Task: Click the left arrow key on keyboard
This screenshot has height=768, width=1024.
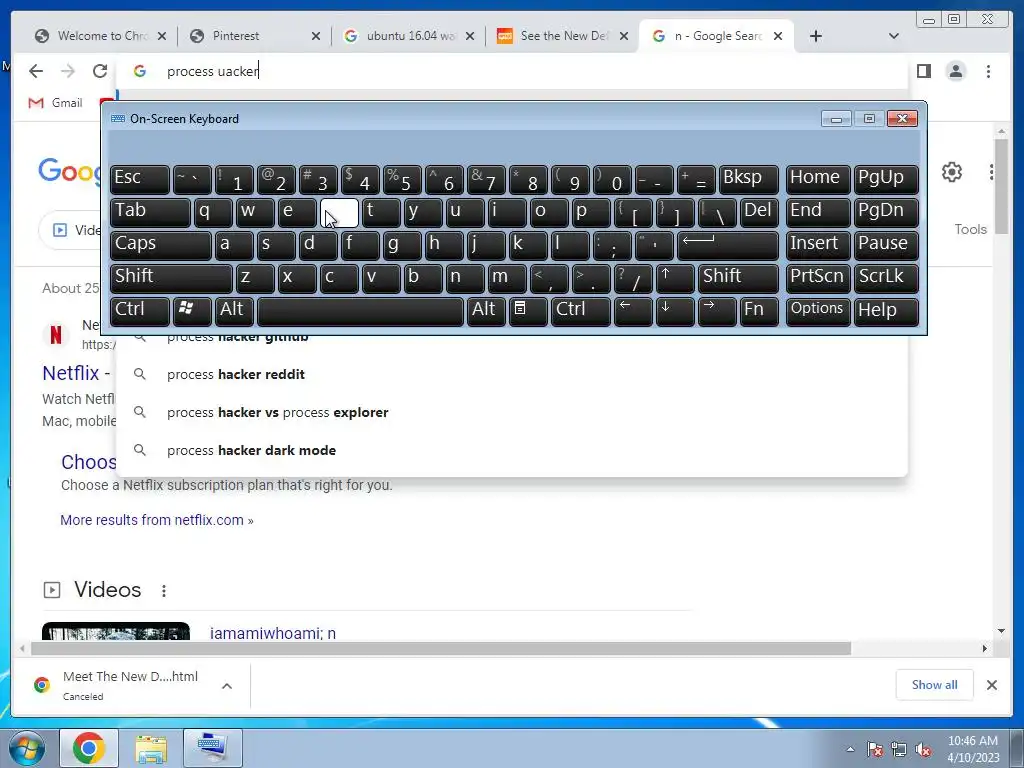Action: 633,311
